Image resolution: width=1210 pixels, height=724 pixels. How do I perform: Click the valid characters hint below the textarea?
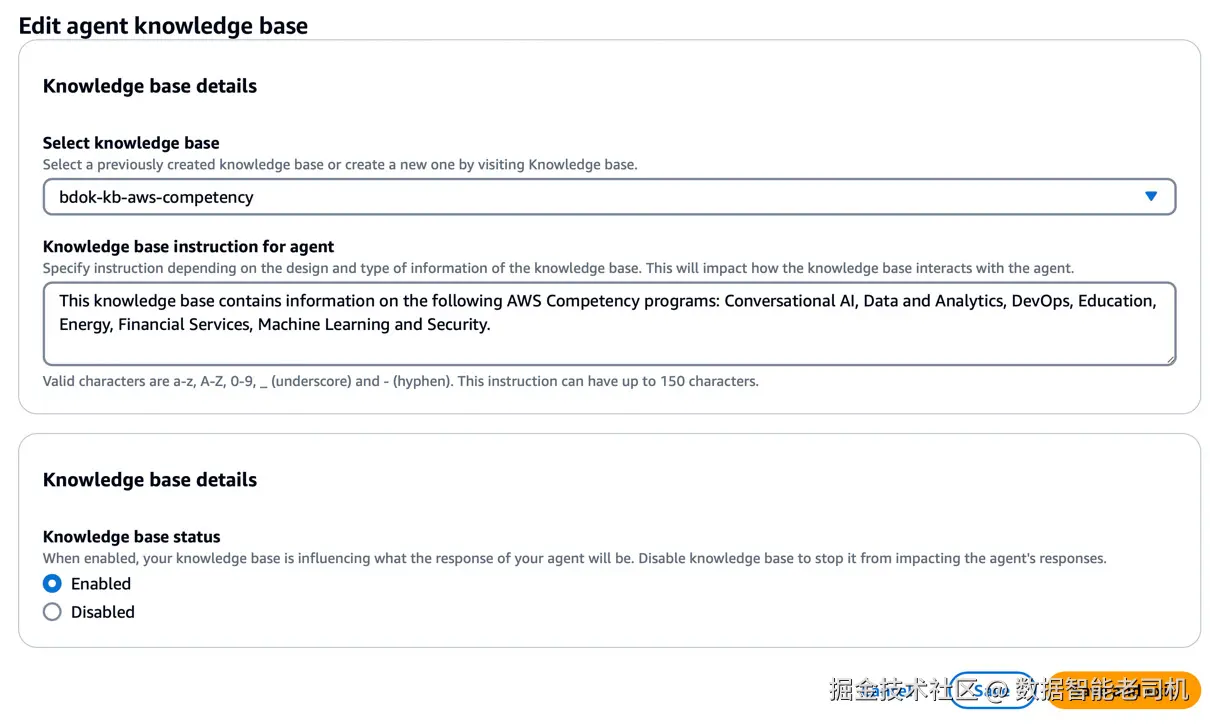(400, 381)
